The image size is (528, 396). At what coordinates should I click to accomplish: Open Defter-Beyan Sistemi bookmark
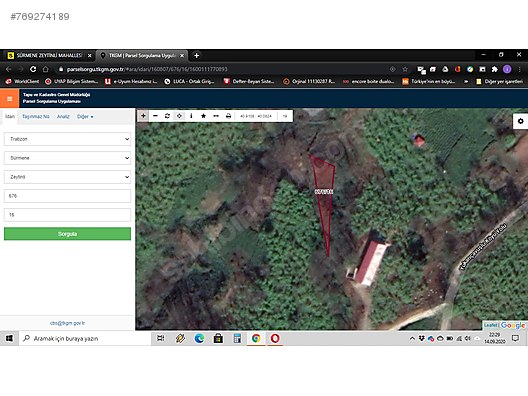(x=249, y=81)
